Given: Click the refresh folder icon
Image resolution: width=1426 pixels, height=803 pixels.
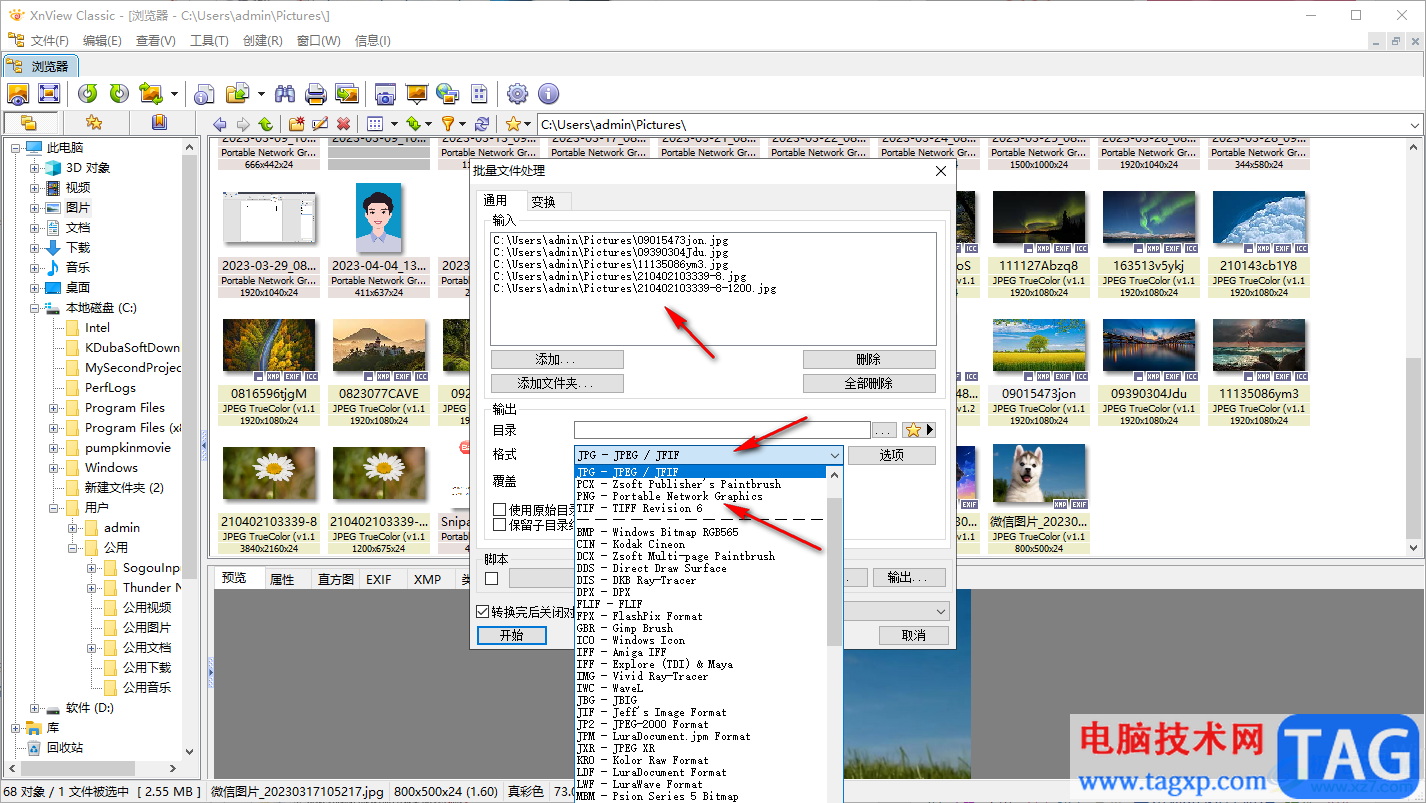Looking at the screenshot, I should tap(482, 124).
